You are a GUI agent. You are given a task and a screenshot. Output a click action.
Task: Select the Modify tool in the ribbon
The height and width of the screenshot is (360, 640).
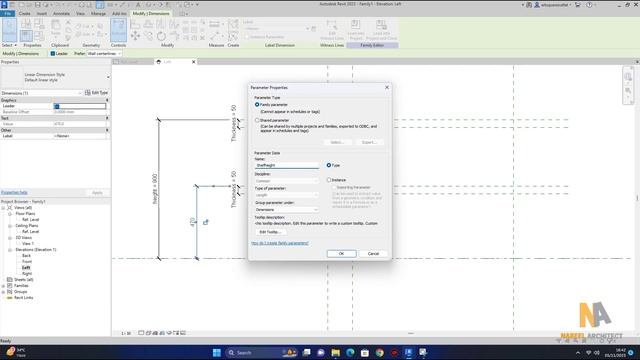tap(9, 29)
